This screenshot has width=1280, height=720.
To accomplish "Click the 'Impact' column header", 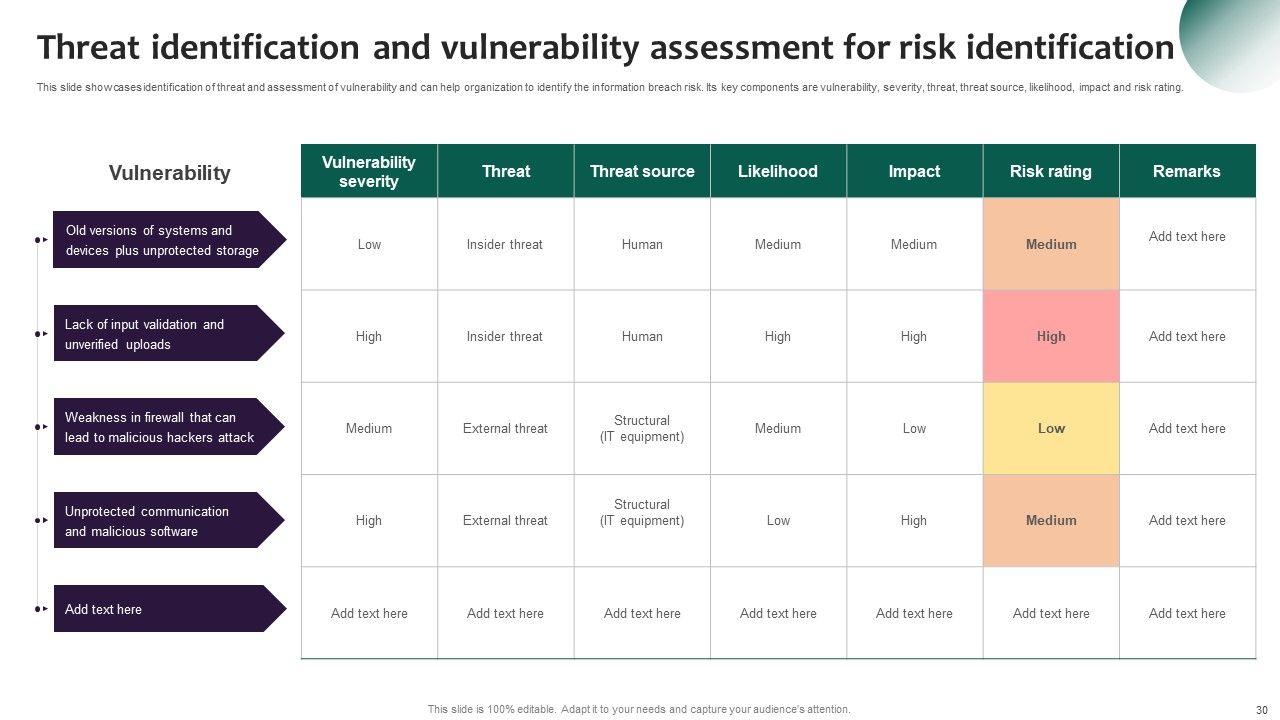I will (914, 172).
